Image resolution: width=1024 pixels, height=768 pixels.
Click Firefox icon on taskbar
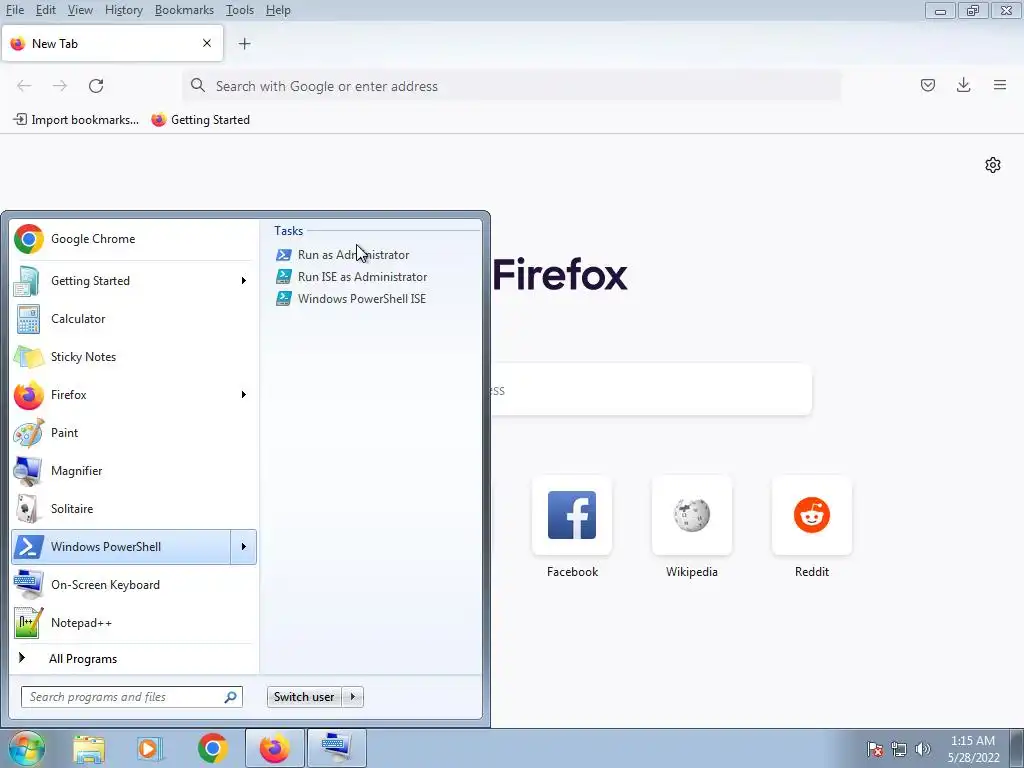coord(274,748)
